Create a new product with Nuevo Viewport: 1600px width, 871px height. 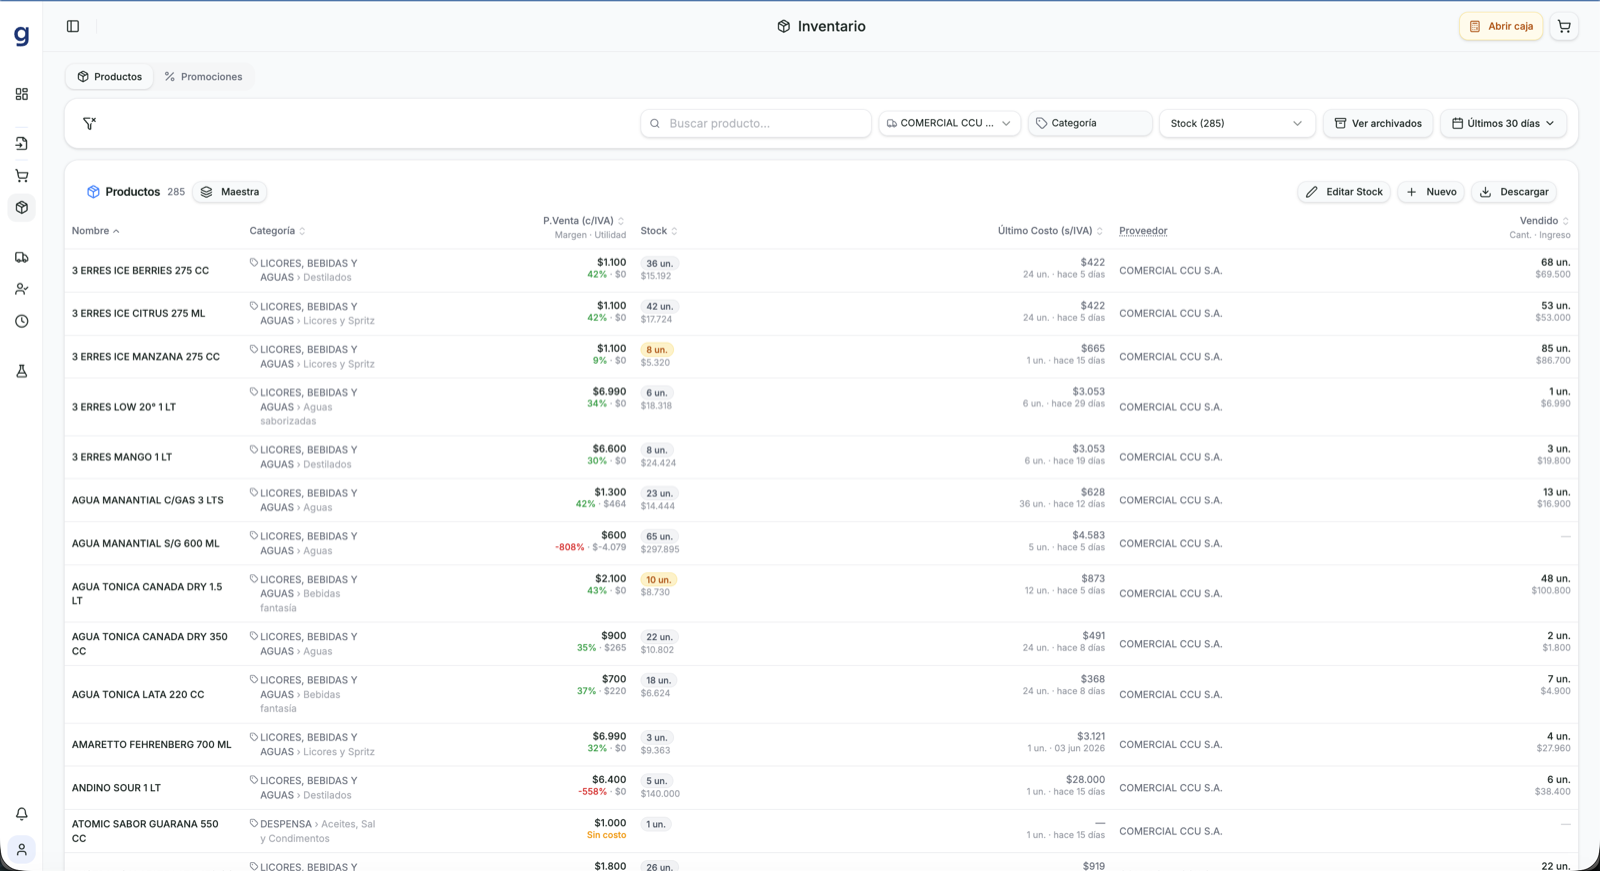[x=1431, y=192]
